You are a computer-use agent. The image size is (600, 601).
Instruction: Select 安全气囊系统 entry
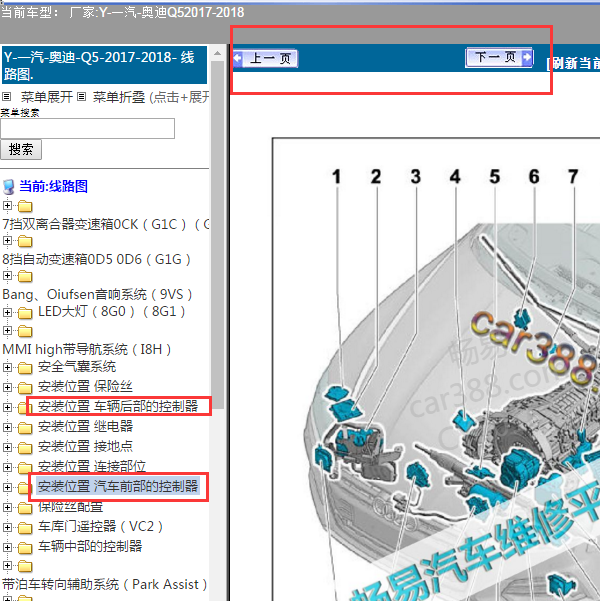(77, 367)
